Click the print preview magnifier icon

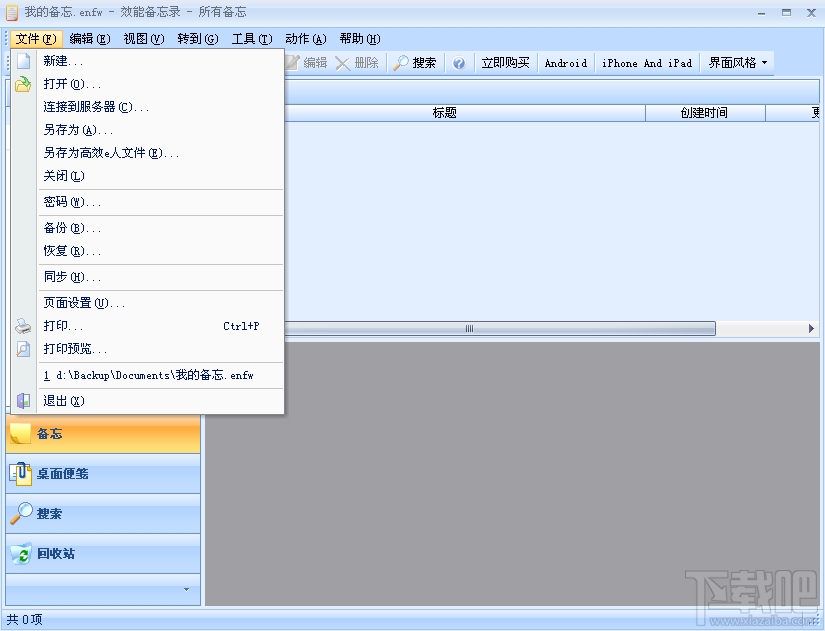[22, 348]
